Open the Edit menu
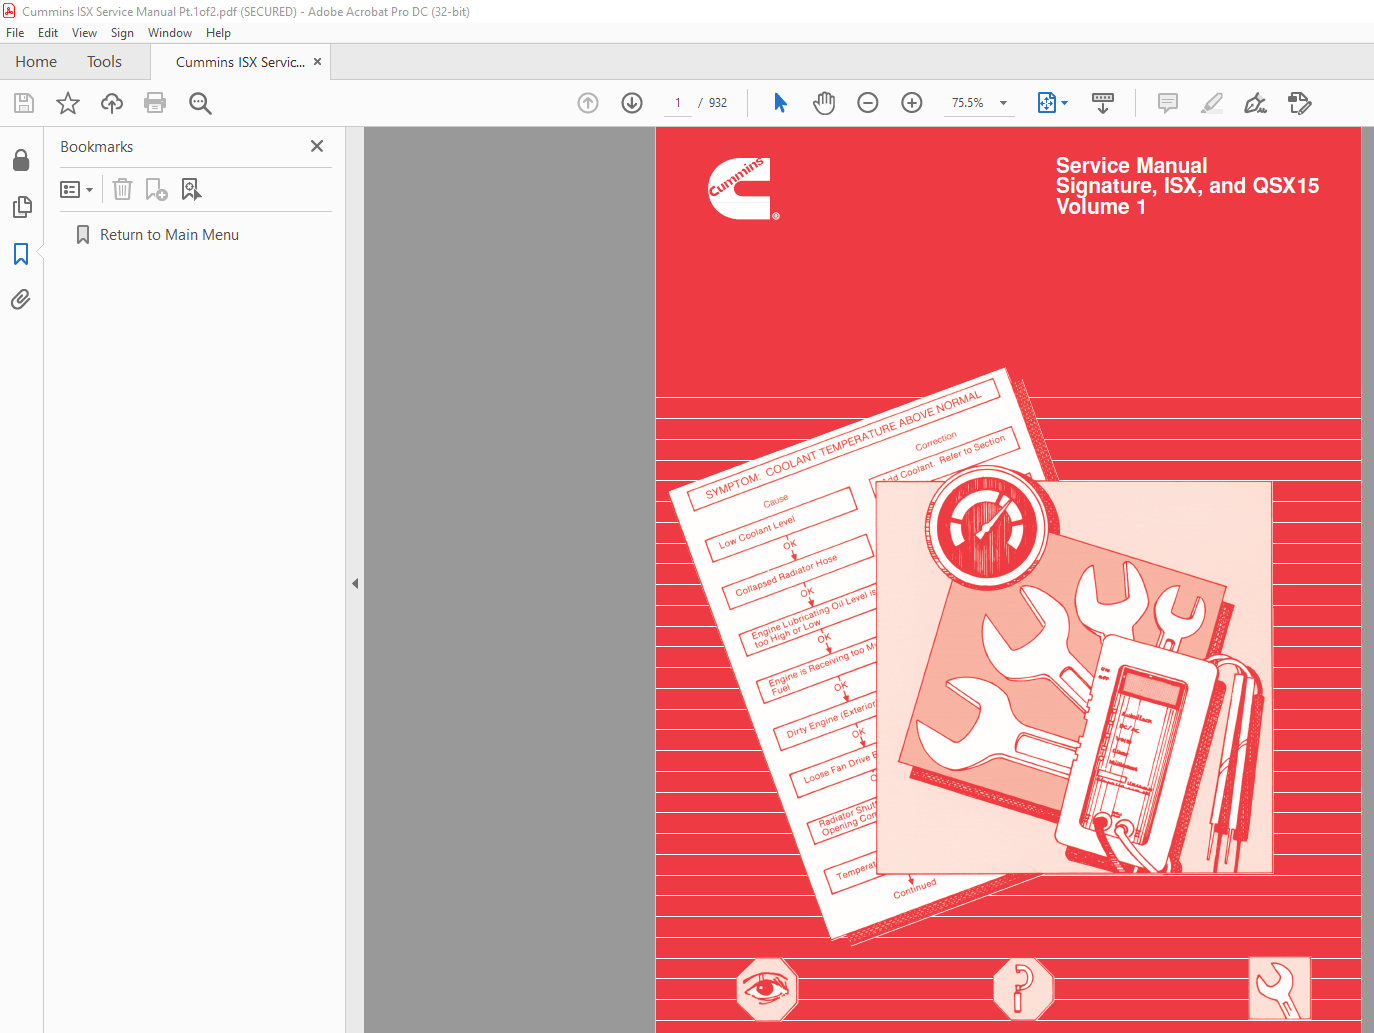The height and width of the screenshot is (1033, 1374). click(x=48, y=33)
